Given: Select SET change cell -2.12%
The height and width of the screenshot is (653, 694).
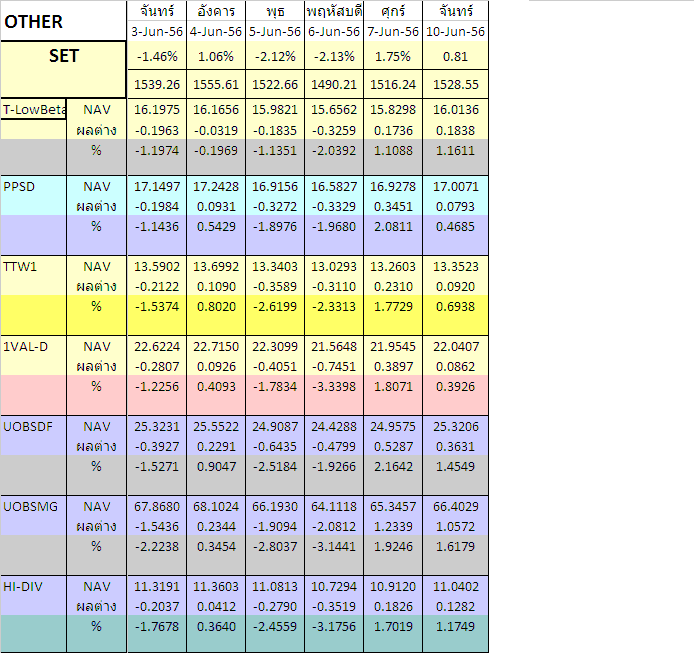Looking at the screenshot, I should click(275, 56).
